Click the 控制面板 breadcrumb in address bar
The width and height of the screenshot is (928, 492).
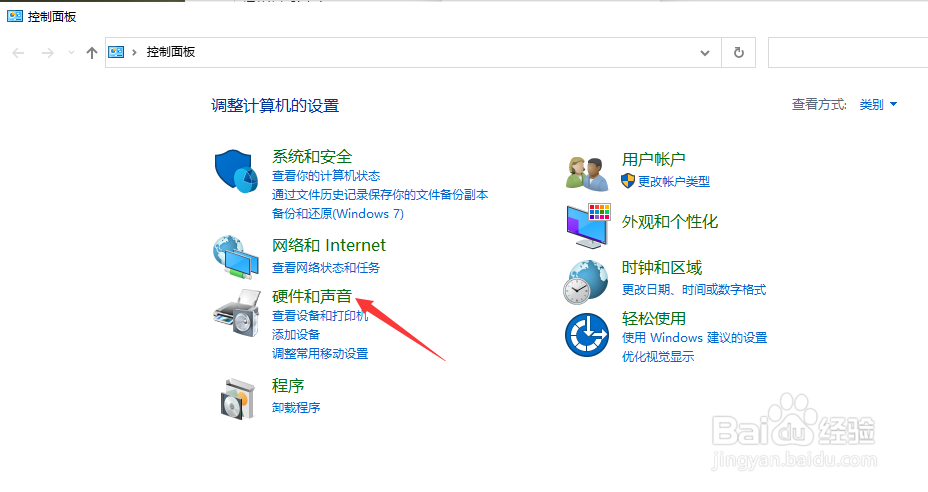171,52
